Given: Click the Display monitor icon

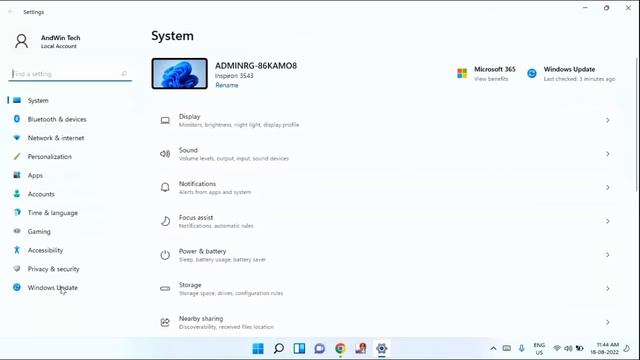Looking at the screenshot, I should pos(165,120).
